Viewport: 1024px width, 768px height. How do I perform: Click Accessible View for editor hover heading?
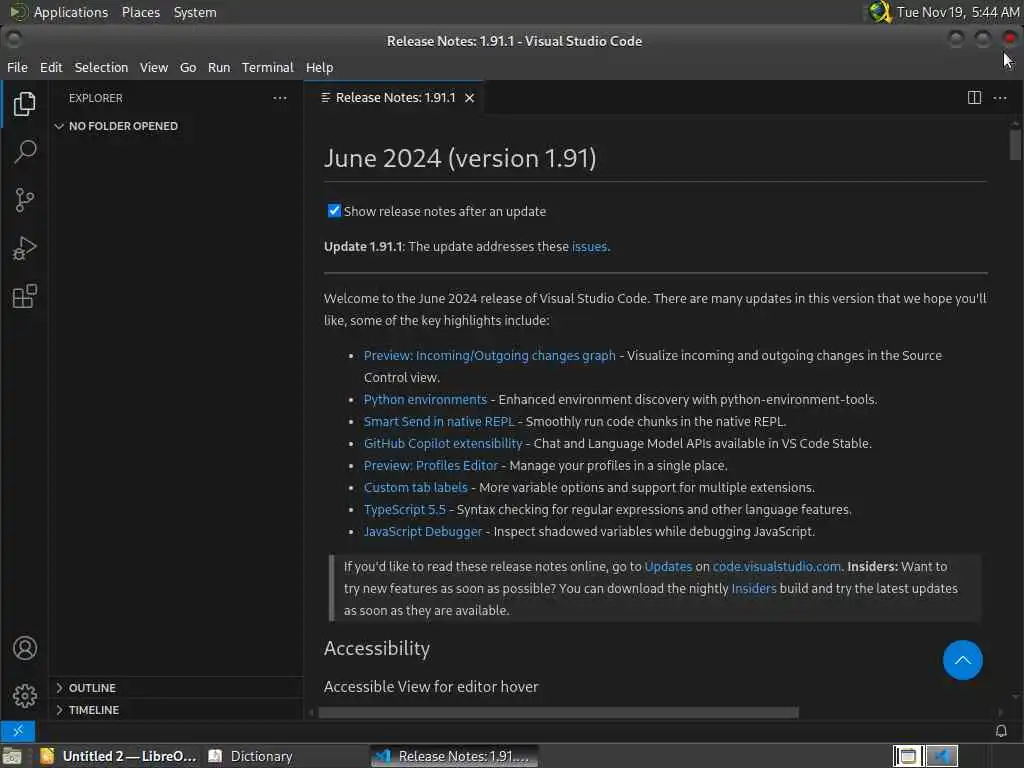tap(431, 687)
